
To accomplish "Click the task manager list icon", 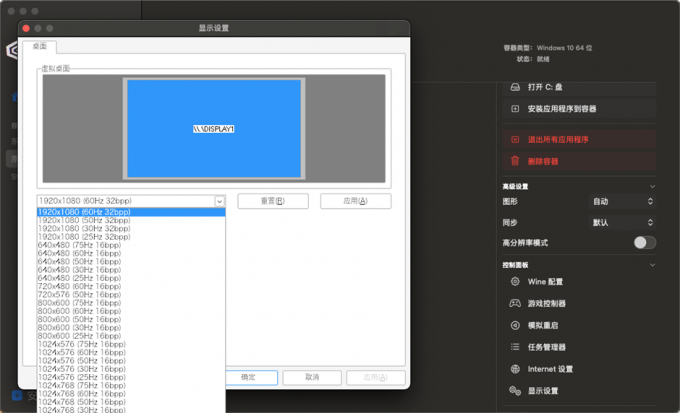I will pyautogui.click(x=515, y=347).
